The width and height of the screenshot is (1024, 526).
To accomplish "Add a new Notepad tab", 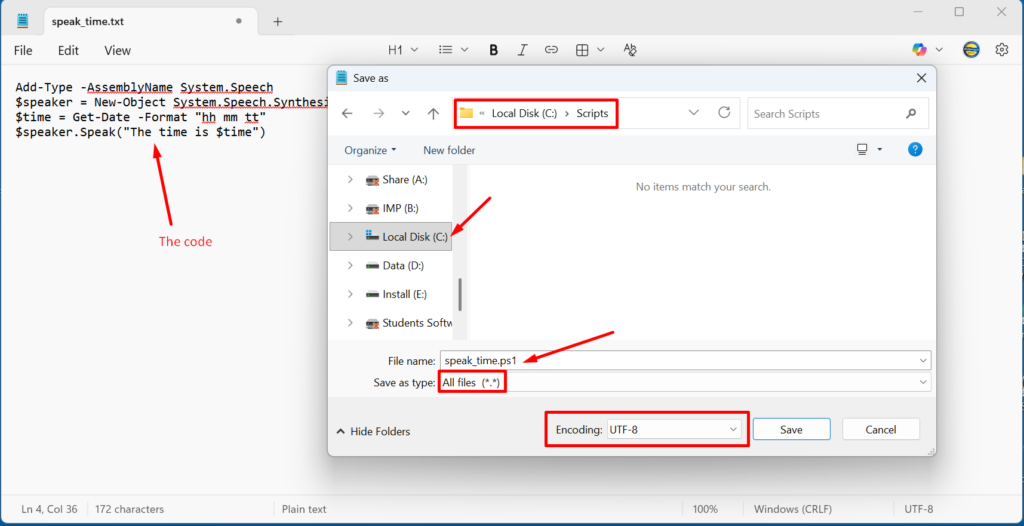I will 278,22.
